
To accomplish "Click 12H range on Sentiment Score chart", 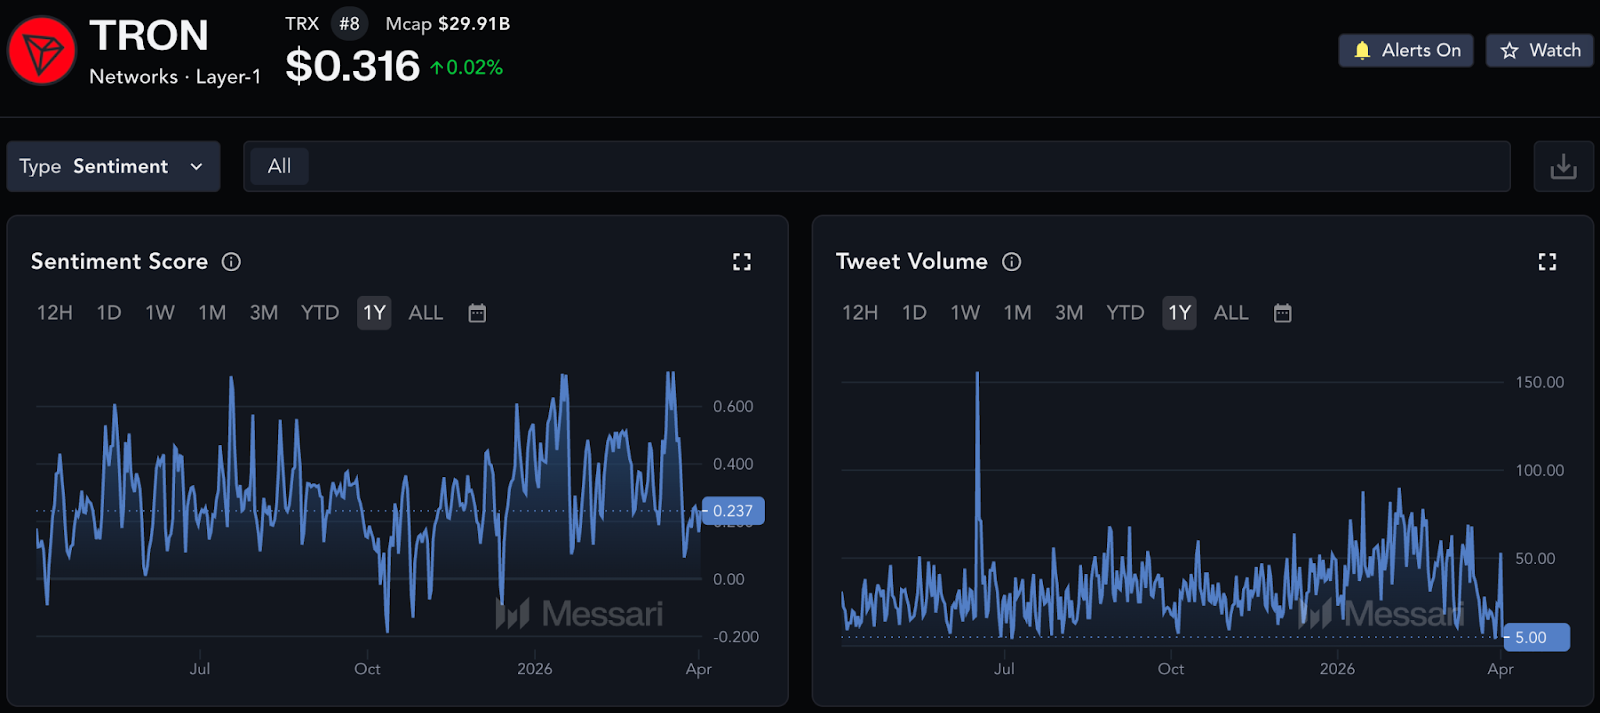I will coord(55,313).
